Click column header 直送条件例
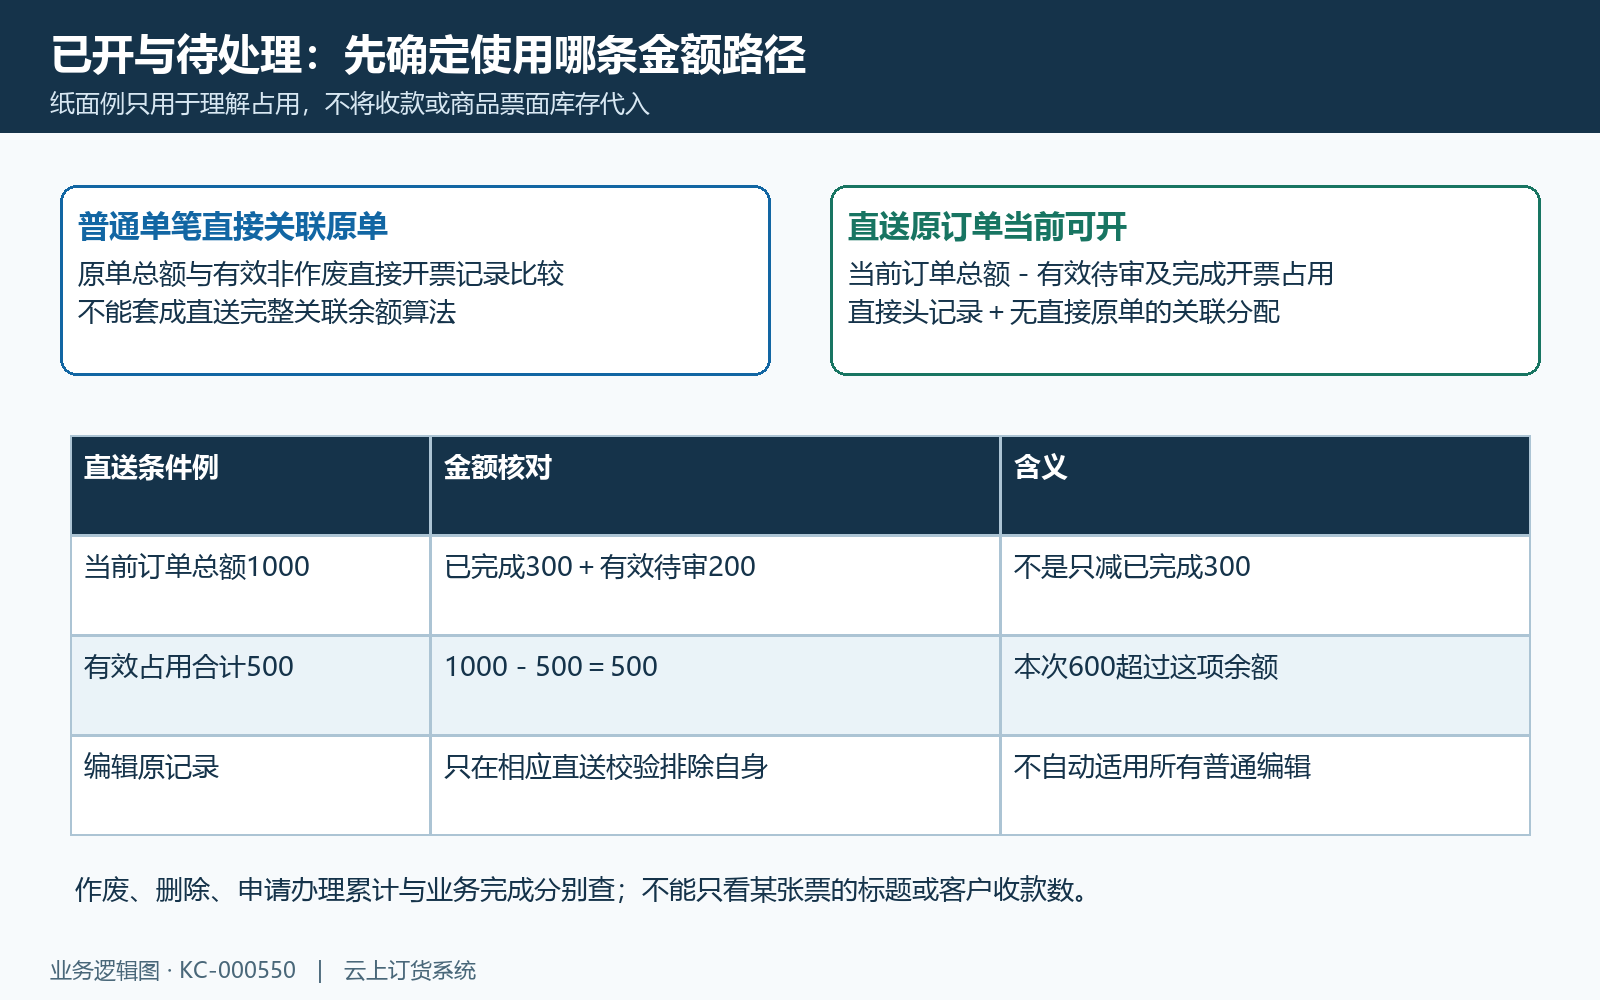1600x1000 pixels. pos(250,485)
